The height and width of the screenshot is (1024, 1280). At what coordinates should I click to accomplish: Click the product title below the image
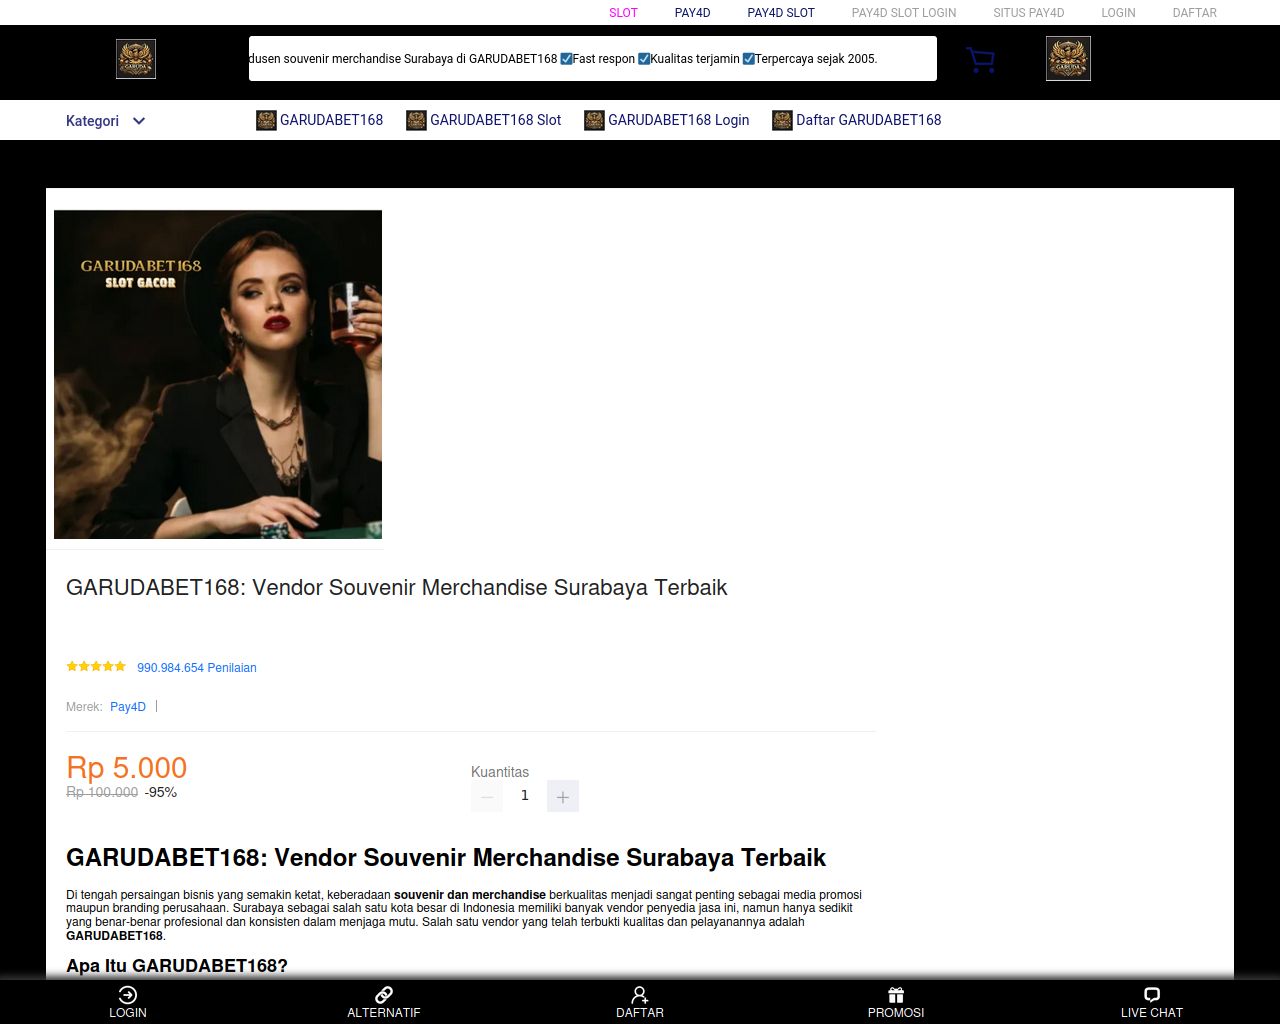point(397,588)
